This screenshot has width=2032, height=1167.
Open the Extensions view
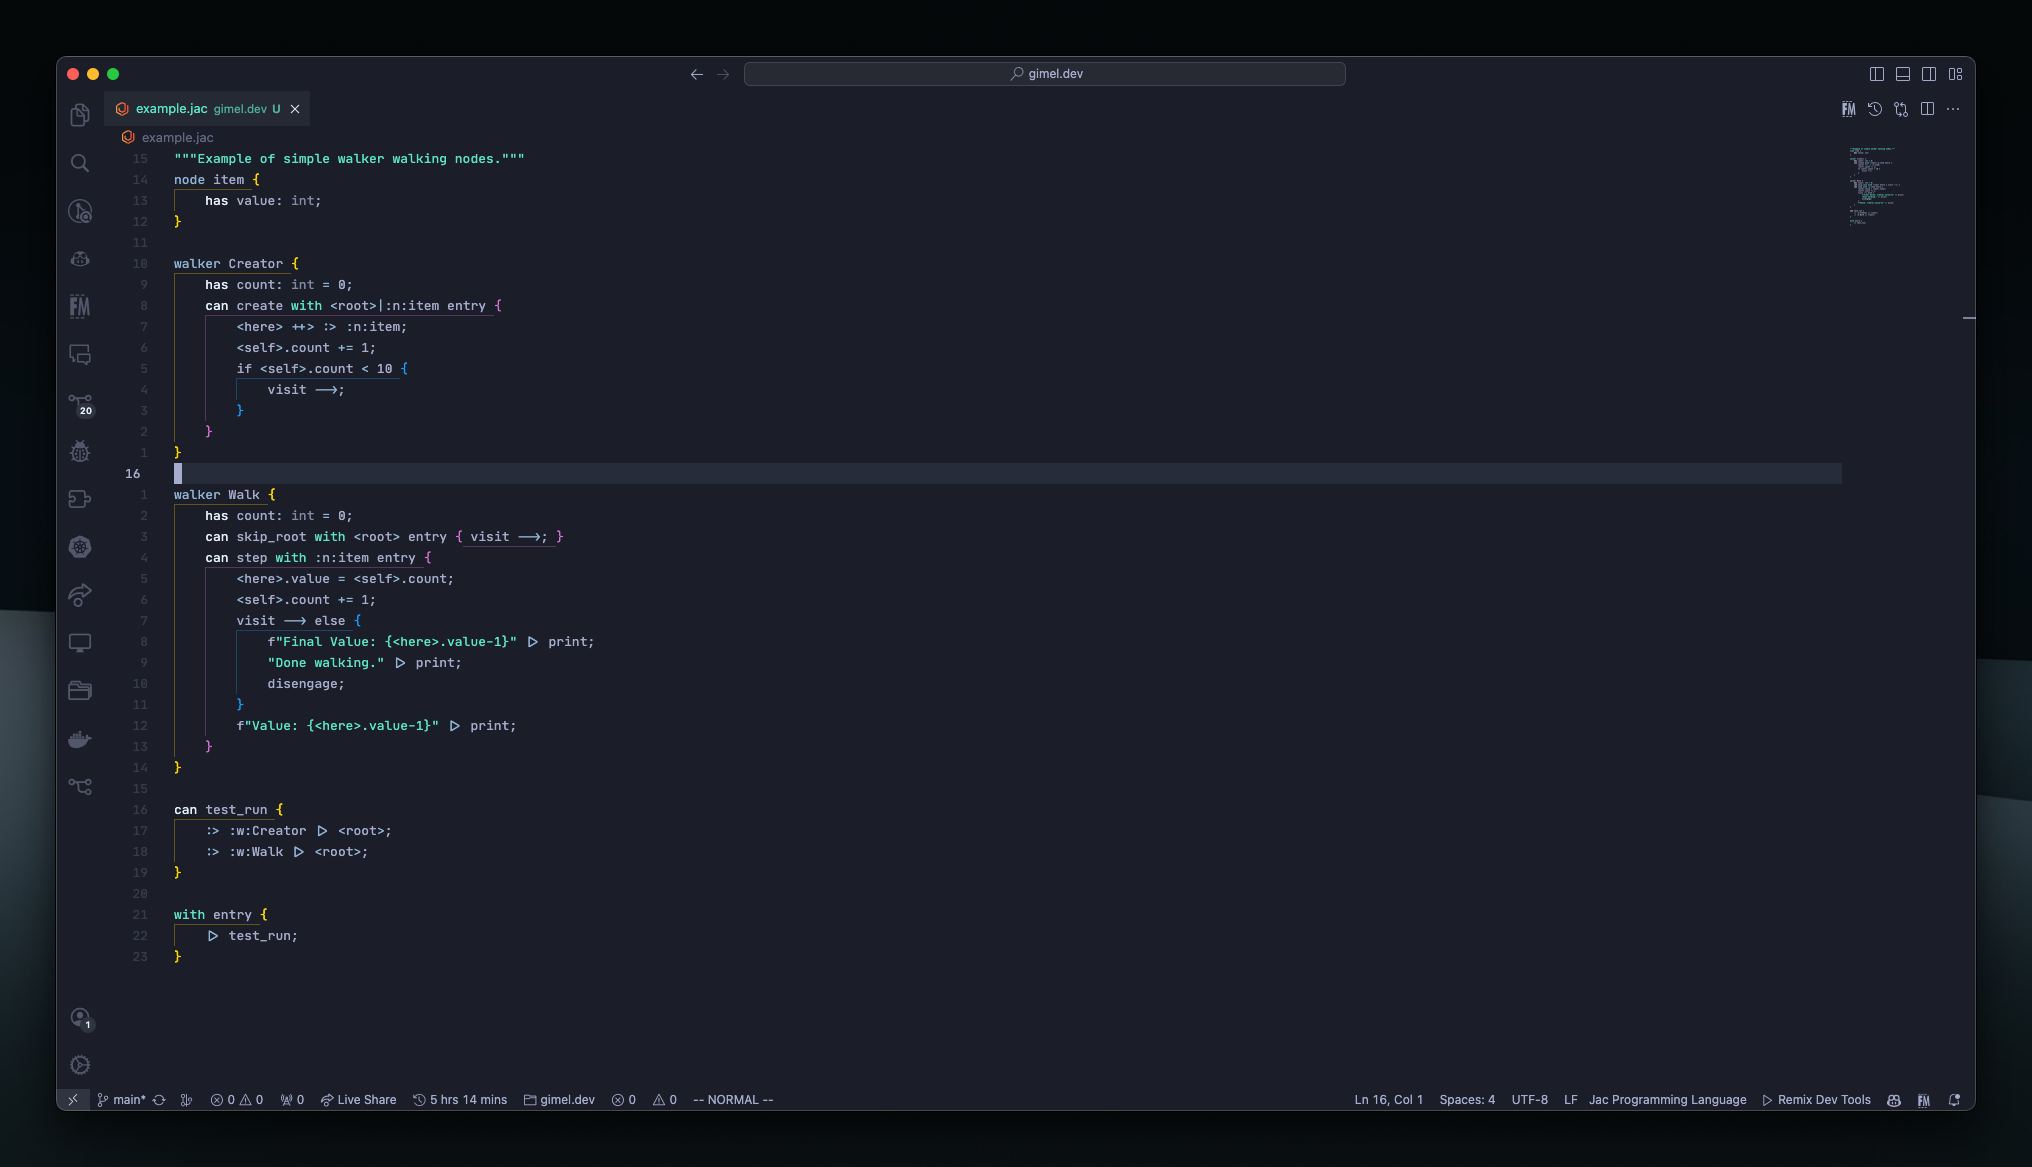[79, 498]
